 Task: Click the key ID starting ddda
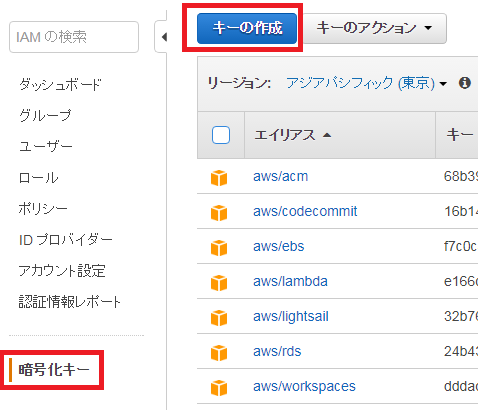[x=461, y=386]
